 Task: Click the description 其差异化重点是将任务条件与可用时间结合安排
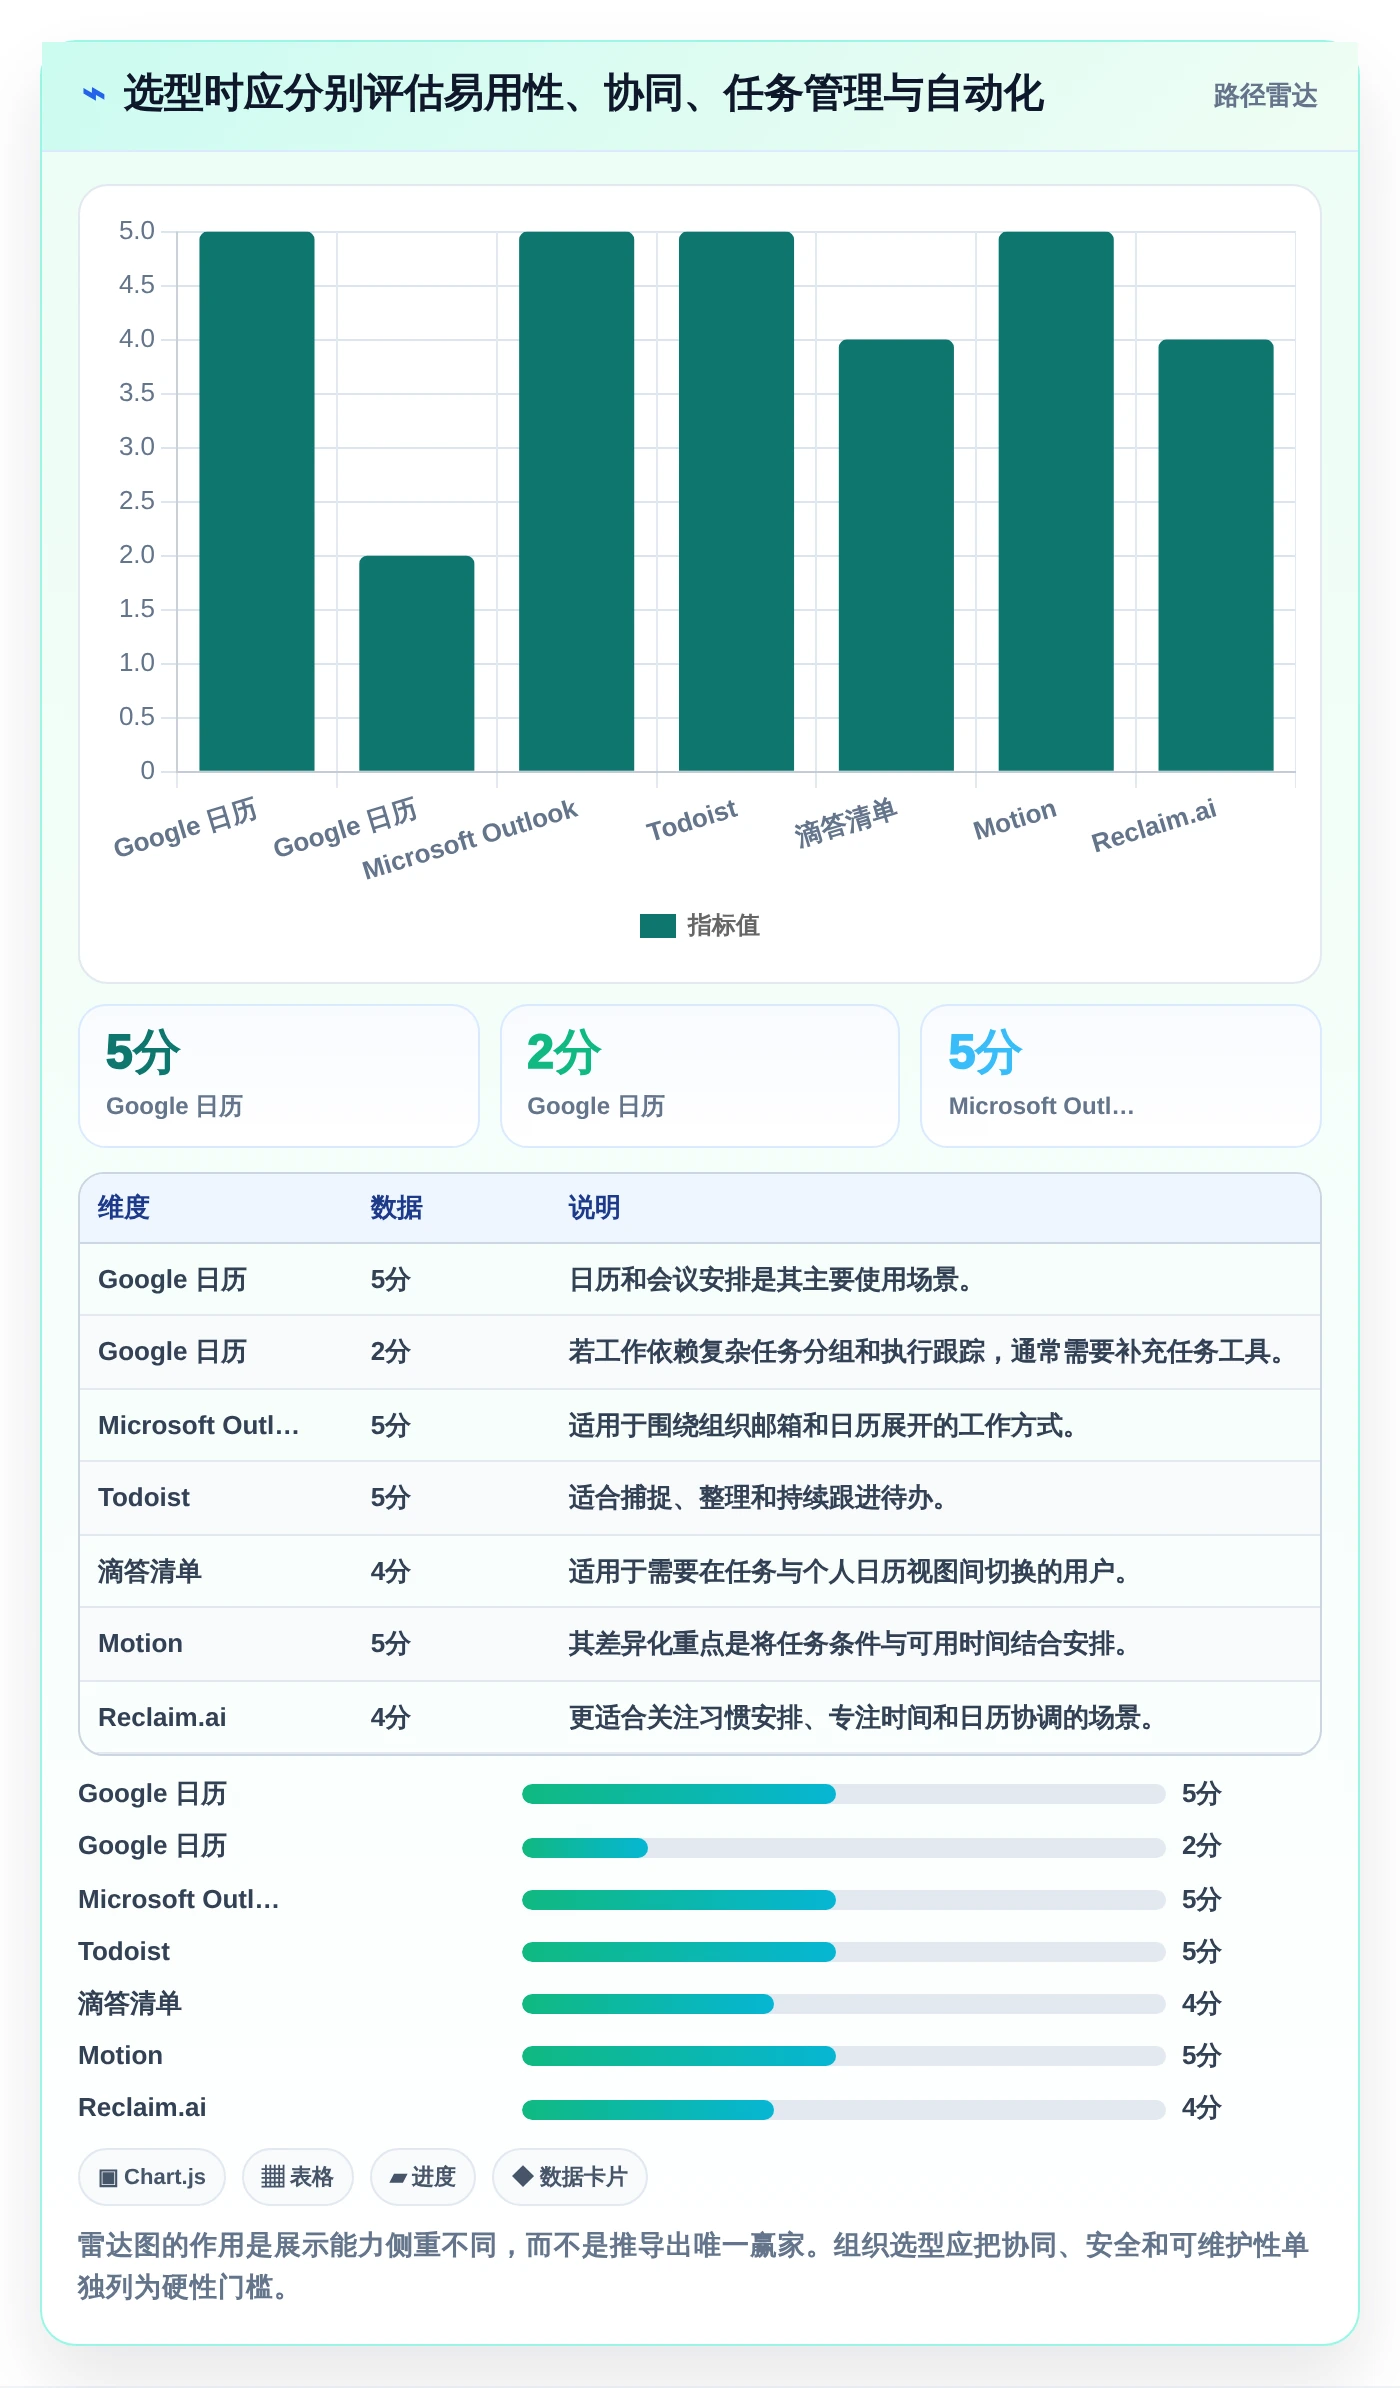tap(849, 1644)
